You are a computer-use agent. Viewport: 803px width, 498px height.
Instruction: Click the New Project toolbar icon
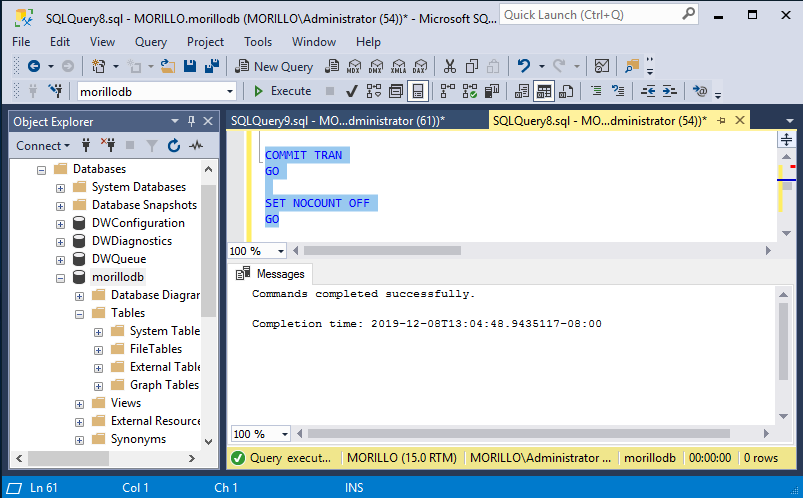point(98,66)
